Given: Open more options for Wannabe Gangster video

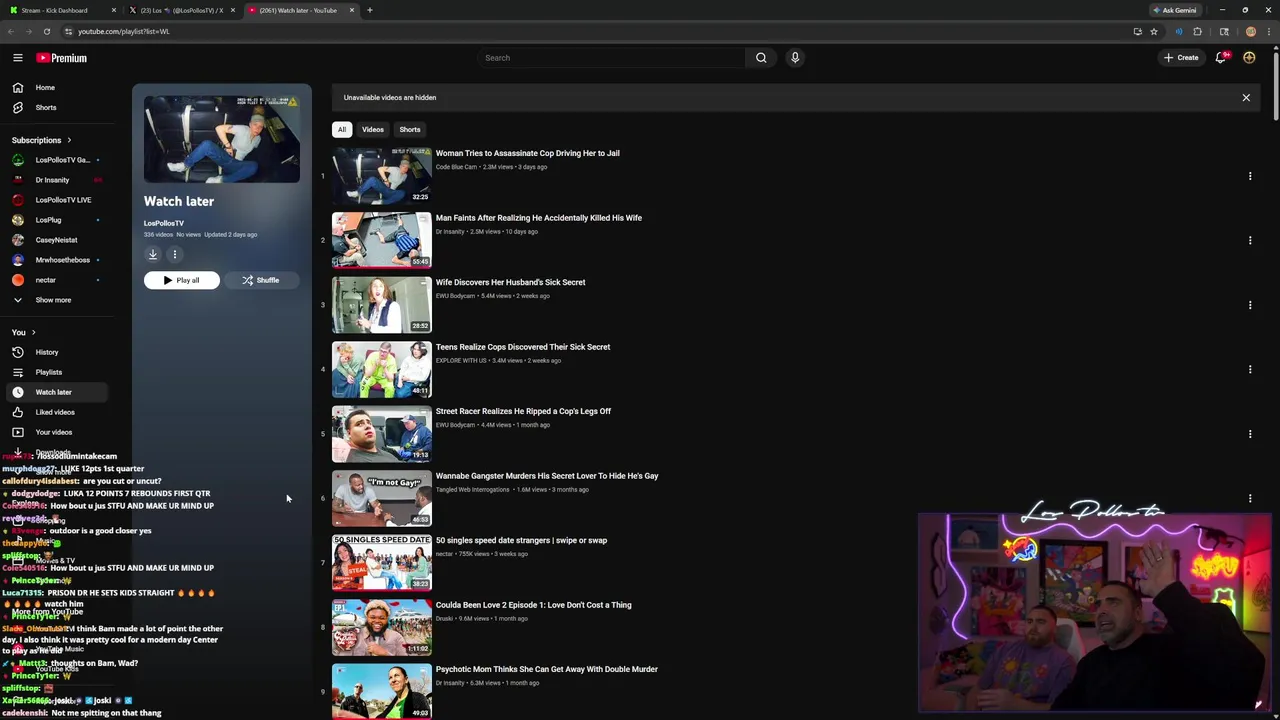Looking at the screenshot, I should coord(1249,498).
